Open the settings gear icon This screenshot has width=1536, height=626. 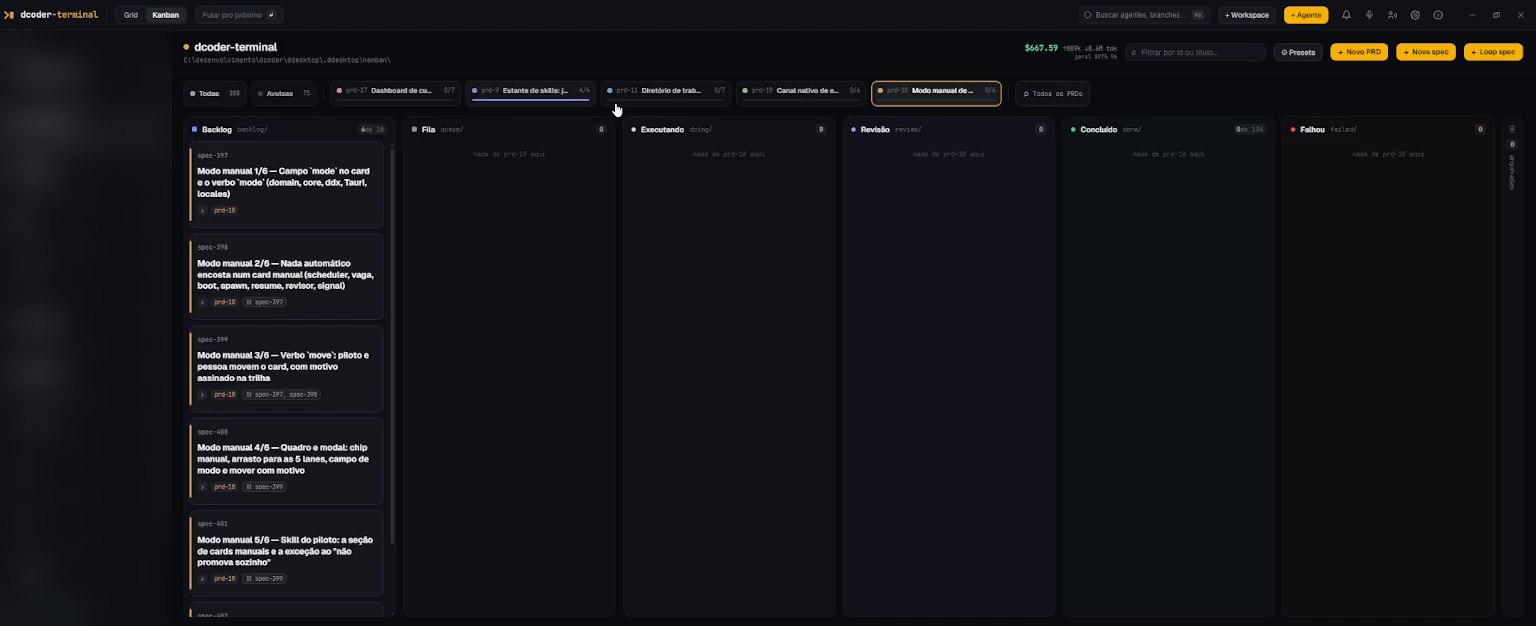coord(1415,15)
